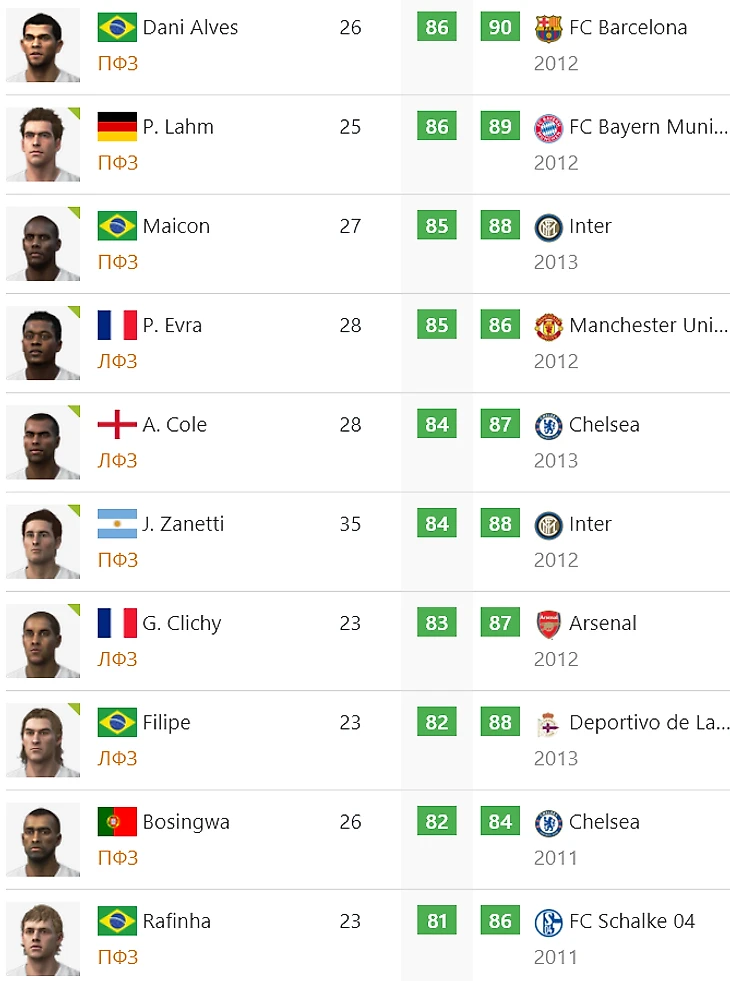Click the Arsenal club crest

[x=548, y=624]
